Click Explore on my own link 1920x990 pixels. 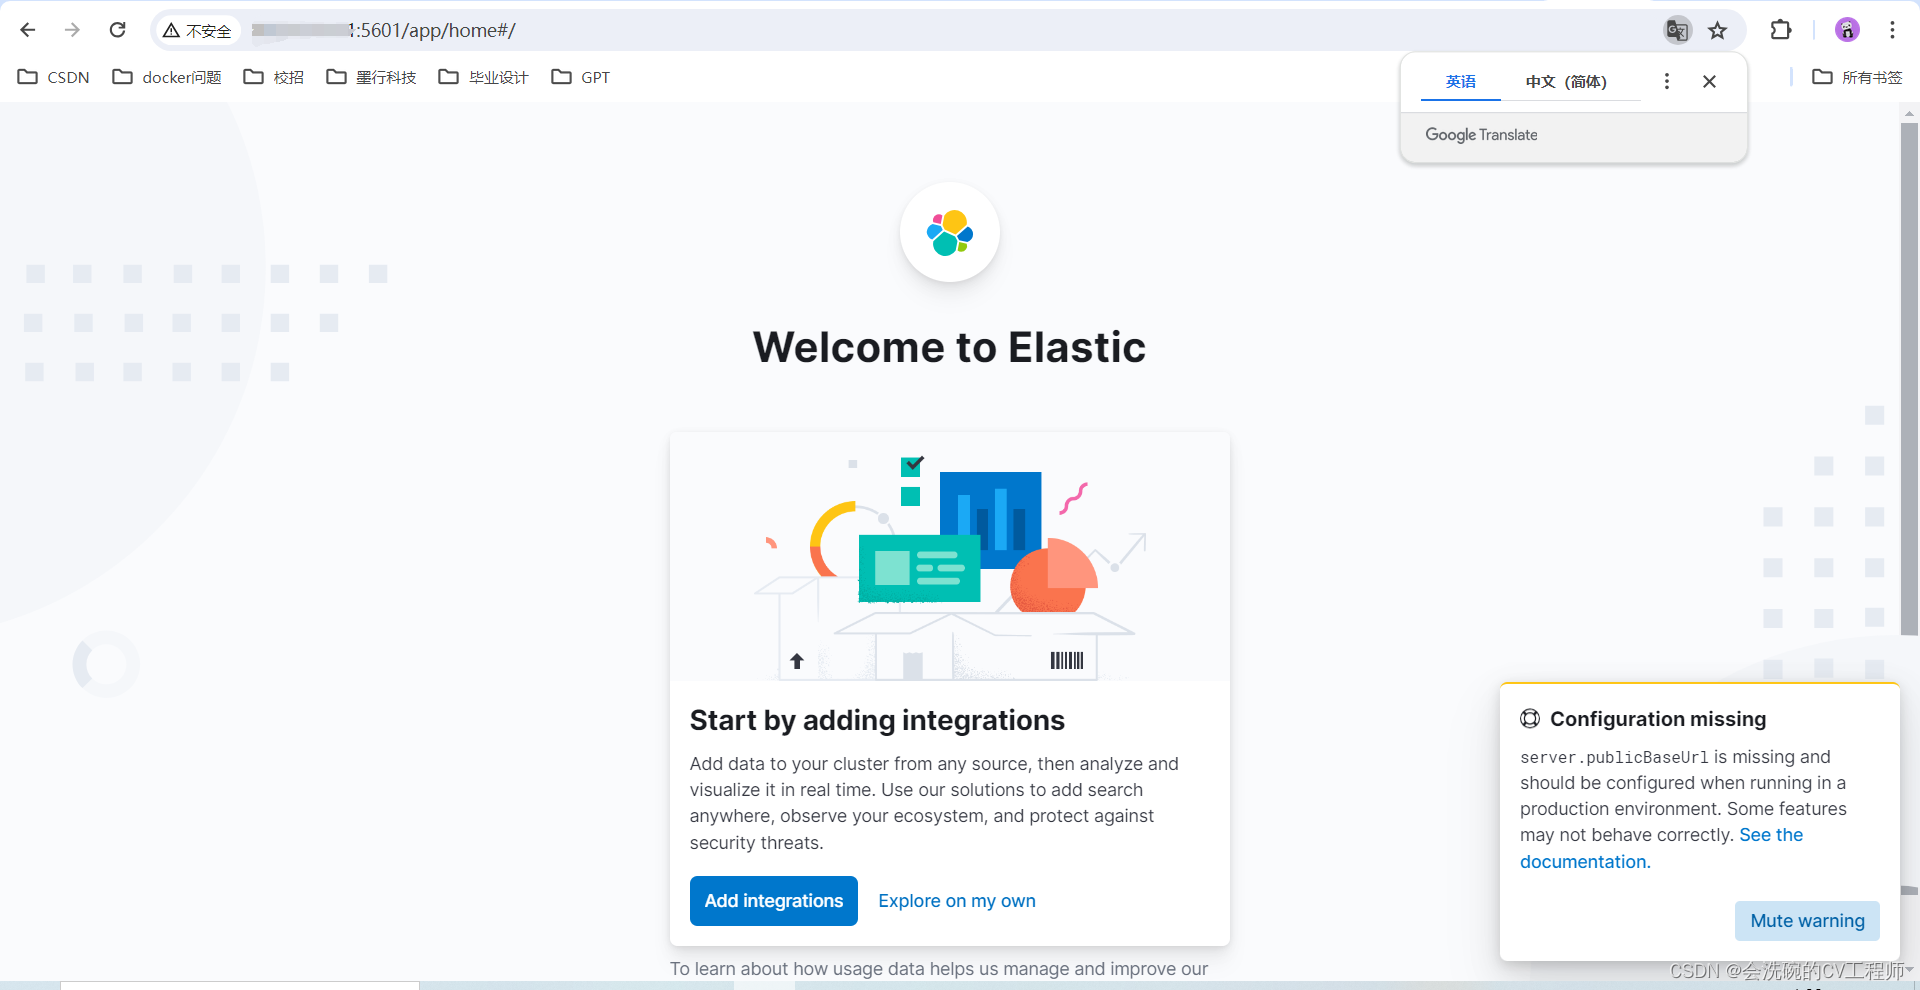pyautogui.click(x=957, y=901)
